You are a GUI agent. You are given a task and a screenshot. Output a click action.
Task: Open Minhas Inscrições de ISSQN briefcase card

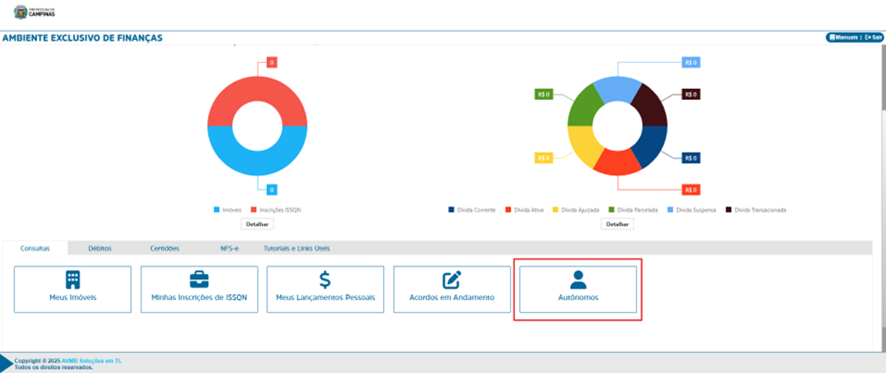coord(199,289)
